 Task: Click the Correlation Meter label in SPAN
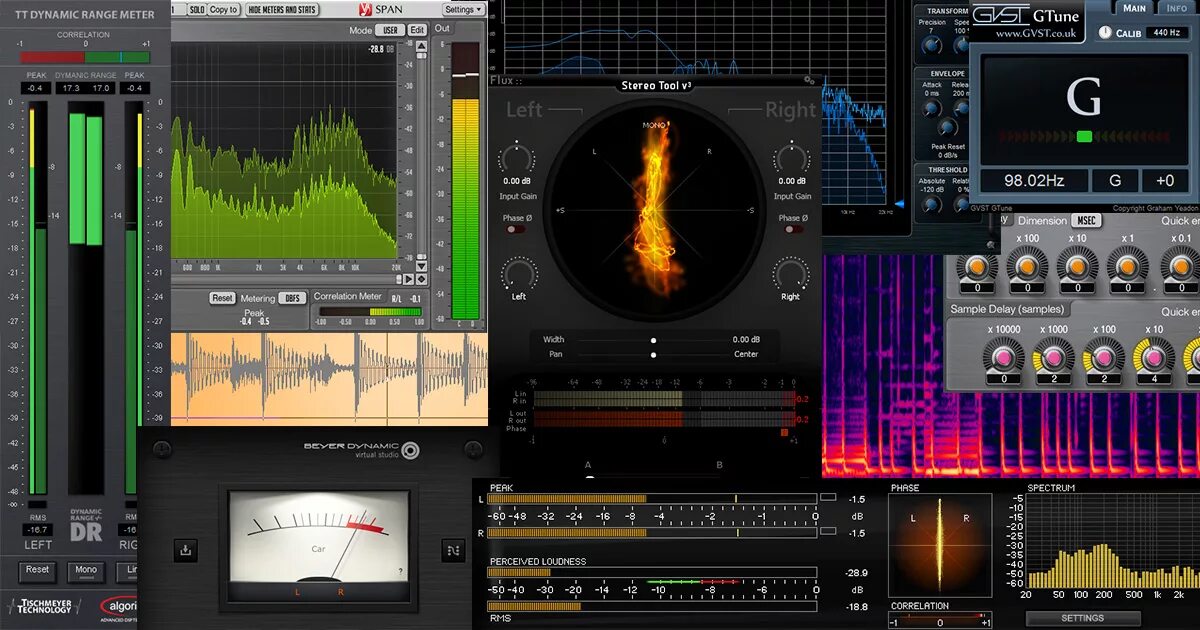[x=348, y=297]
